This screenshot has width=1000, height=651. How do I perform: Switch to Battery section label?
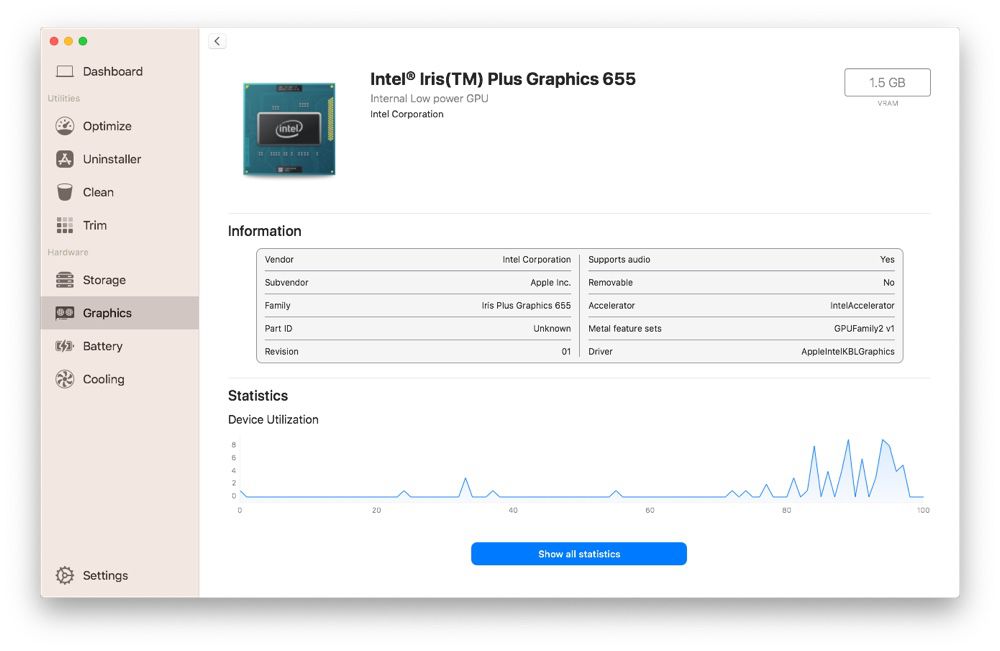coord(102,346)
